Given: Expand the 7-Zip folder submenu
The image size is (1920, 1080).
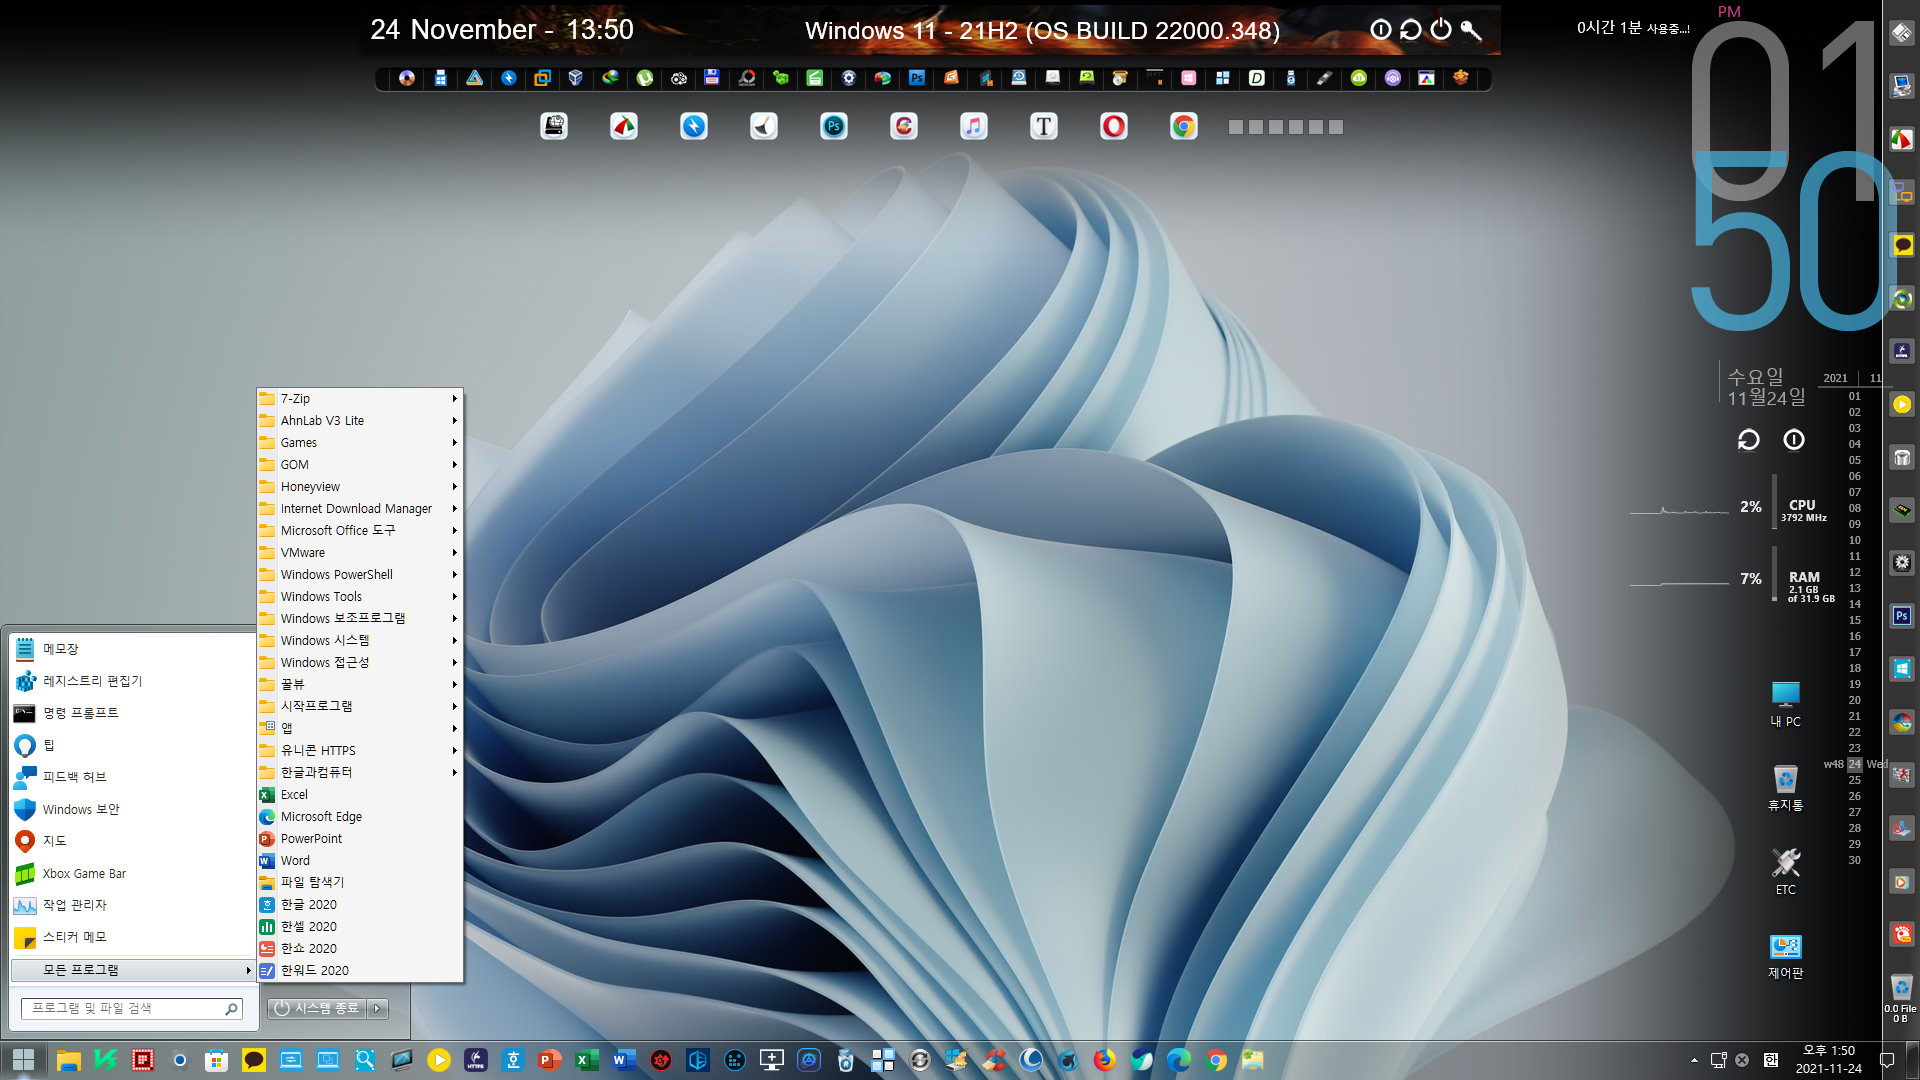Looking at the screenshot, I should 360,398.
